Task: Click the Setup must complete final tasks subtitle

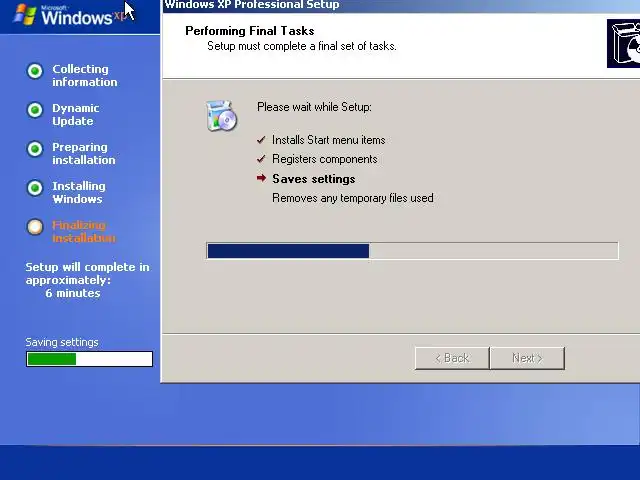Action: (302, 46)
